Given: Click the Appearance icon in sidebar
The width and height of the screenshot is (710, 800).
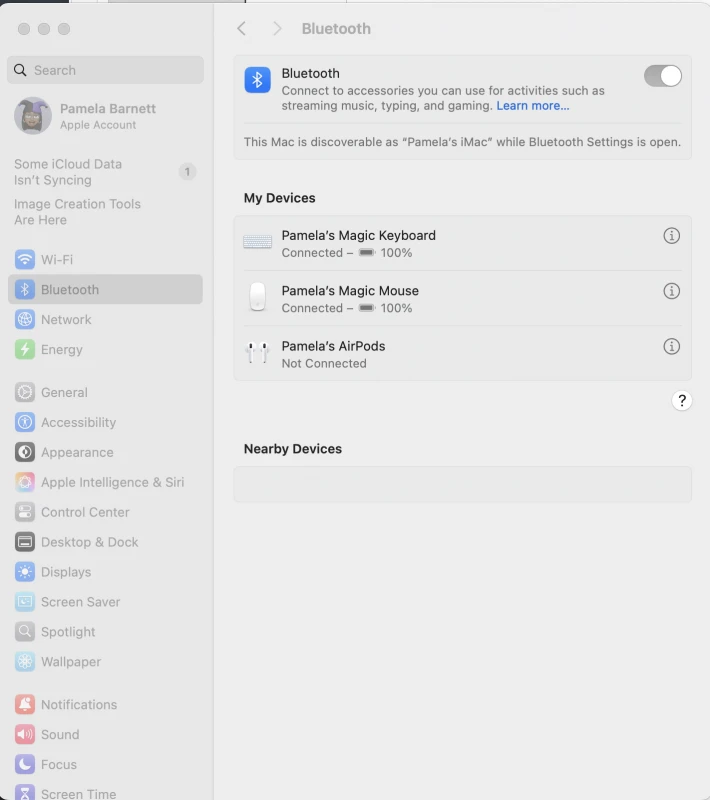Looking at the screenshot, I should click(x=24, y=452).
